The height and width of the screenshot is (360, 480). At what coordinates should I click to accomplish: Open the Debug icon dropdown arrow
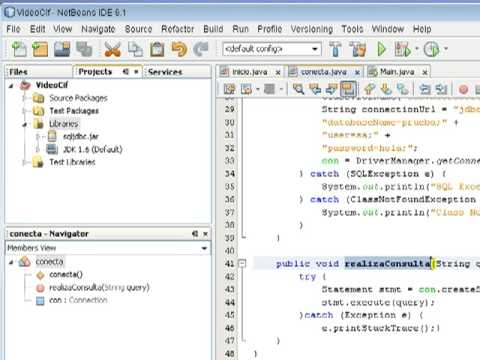click(417, 49)
